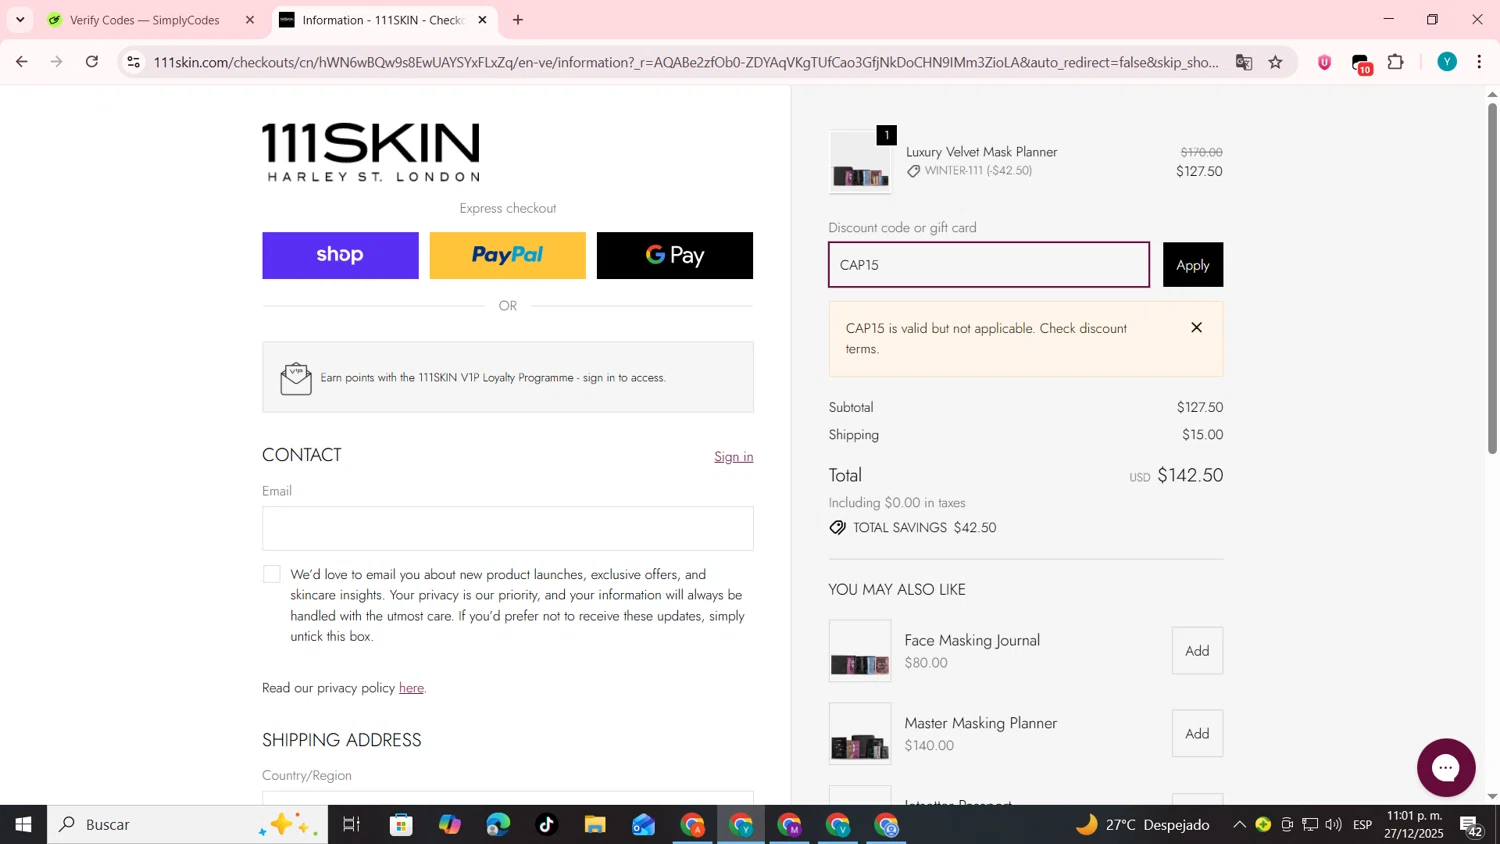This screenshot has width=1500, height=844.
Task: Click the Master Masking Planner thumbnail
Action: coord(860,734)
